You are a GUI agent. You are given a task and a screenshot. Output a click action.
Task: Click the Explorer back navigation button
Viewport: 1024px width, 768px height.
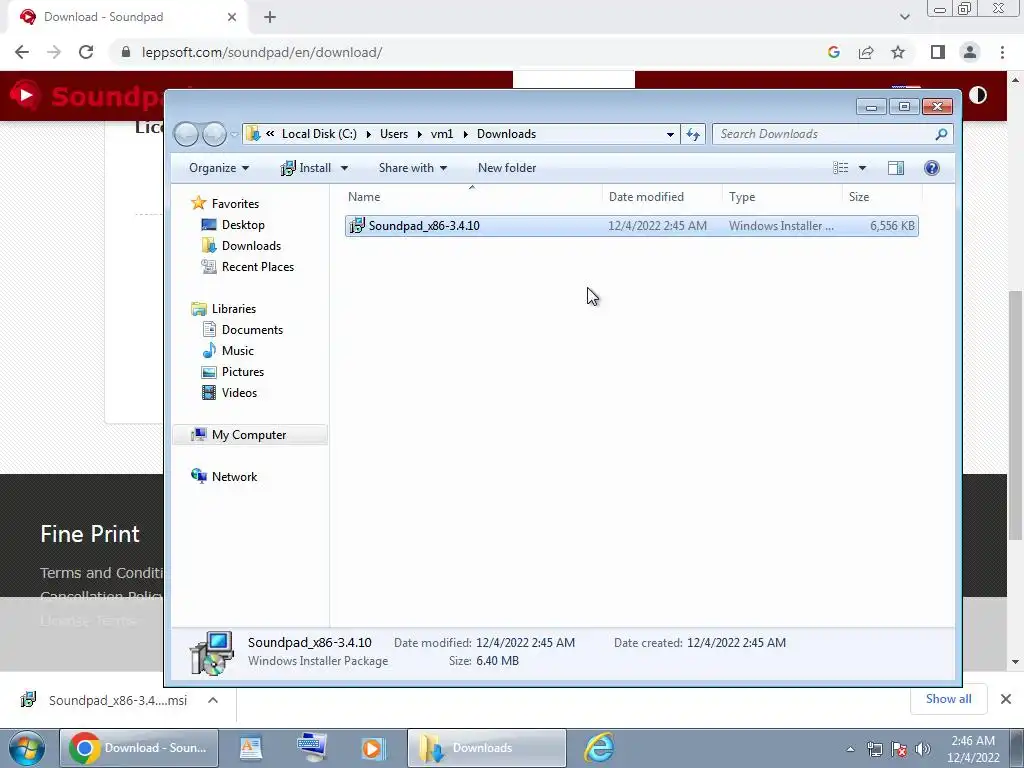(x=187, y=134)
